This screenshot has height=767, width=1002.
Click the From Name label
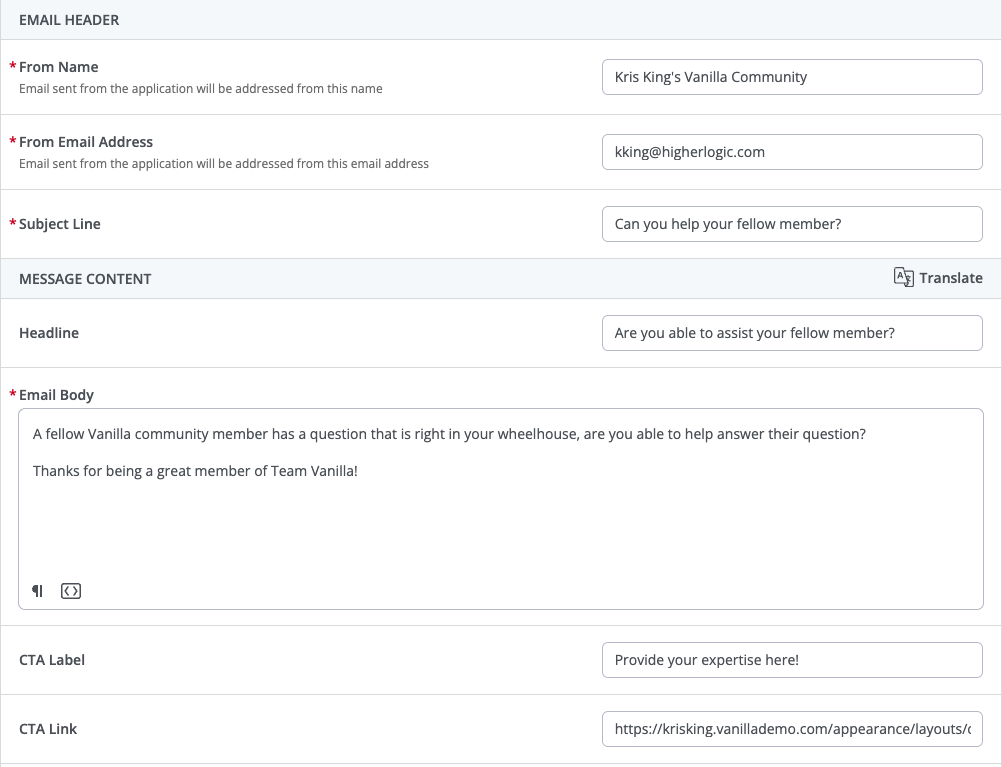pyautogui.click(x=59, y=67)
